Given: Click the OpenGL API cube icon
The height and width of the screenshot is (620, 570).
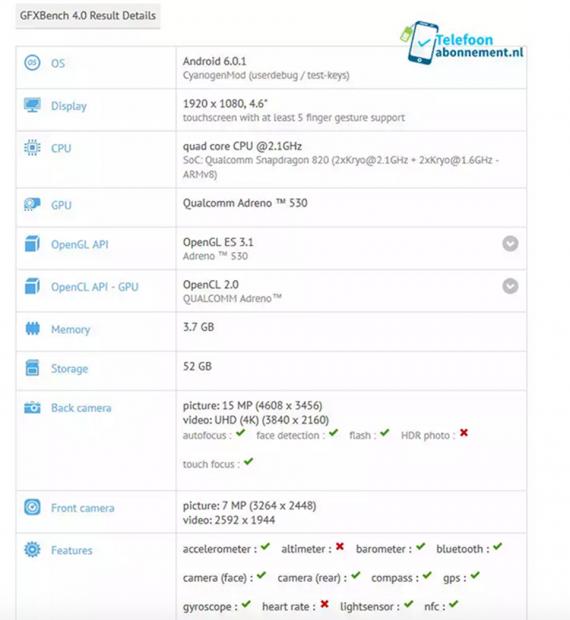Looking at the screenshot, I should (x=32, y=243).
